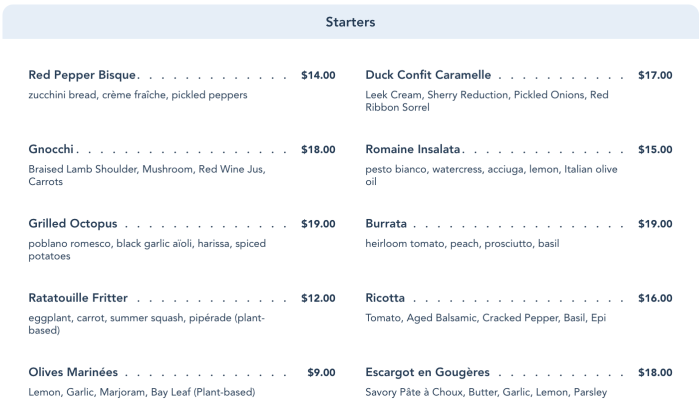Image resolution: width=700 pixels, height=414 pixels.
Task: Click the Ricotta dish name
Action: (x=385, y=298)
